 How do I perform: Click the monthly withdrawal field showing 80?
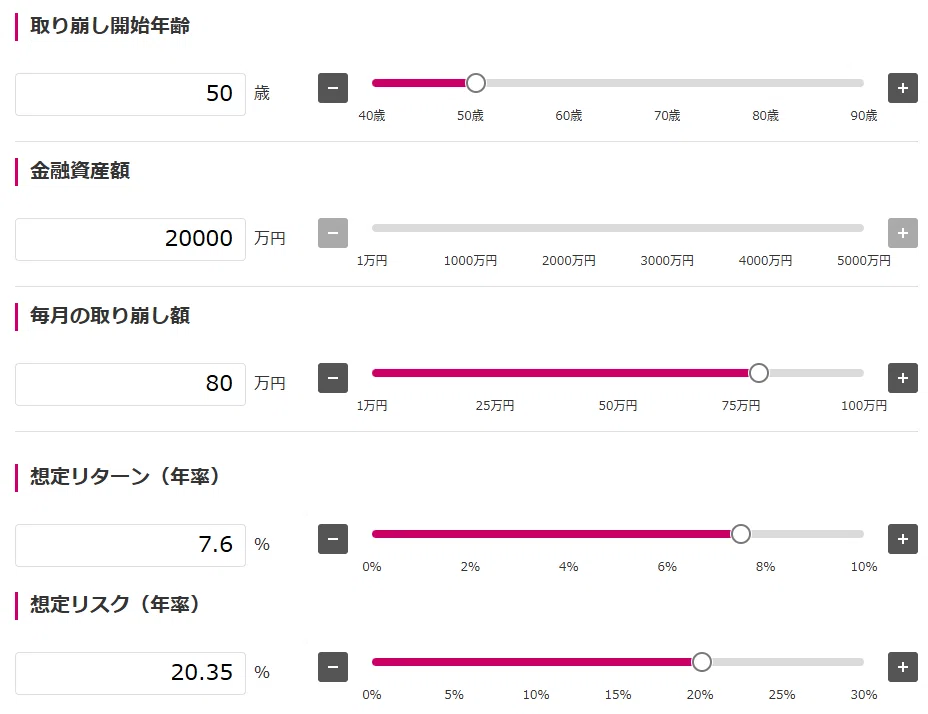click(130, 384)
